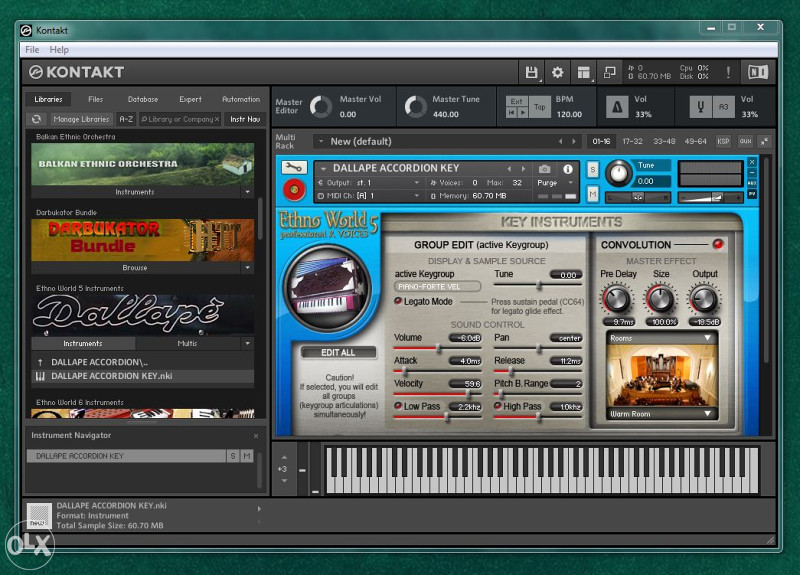Image resolution: width=800 pixels, height=575 pixels.
Task: Click the accordion instrument picture
Action: [326, 286]
